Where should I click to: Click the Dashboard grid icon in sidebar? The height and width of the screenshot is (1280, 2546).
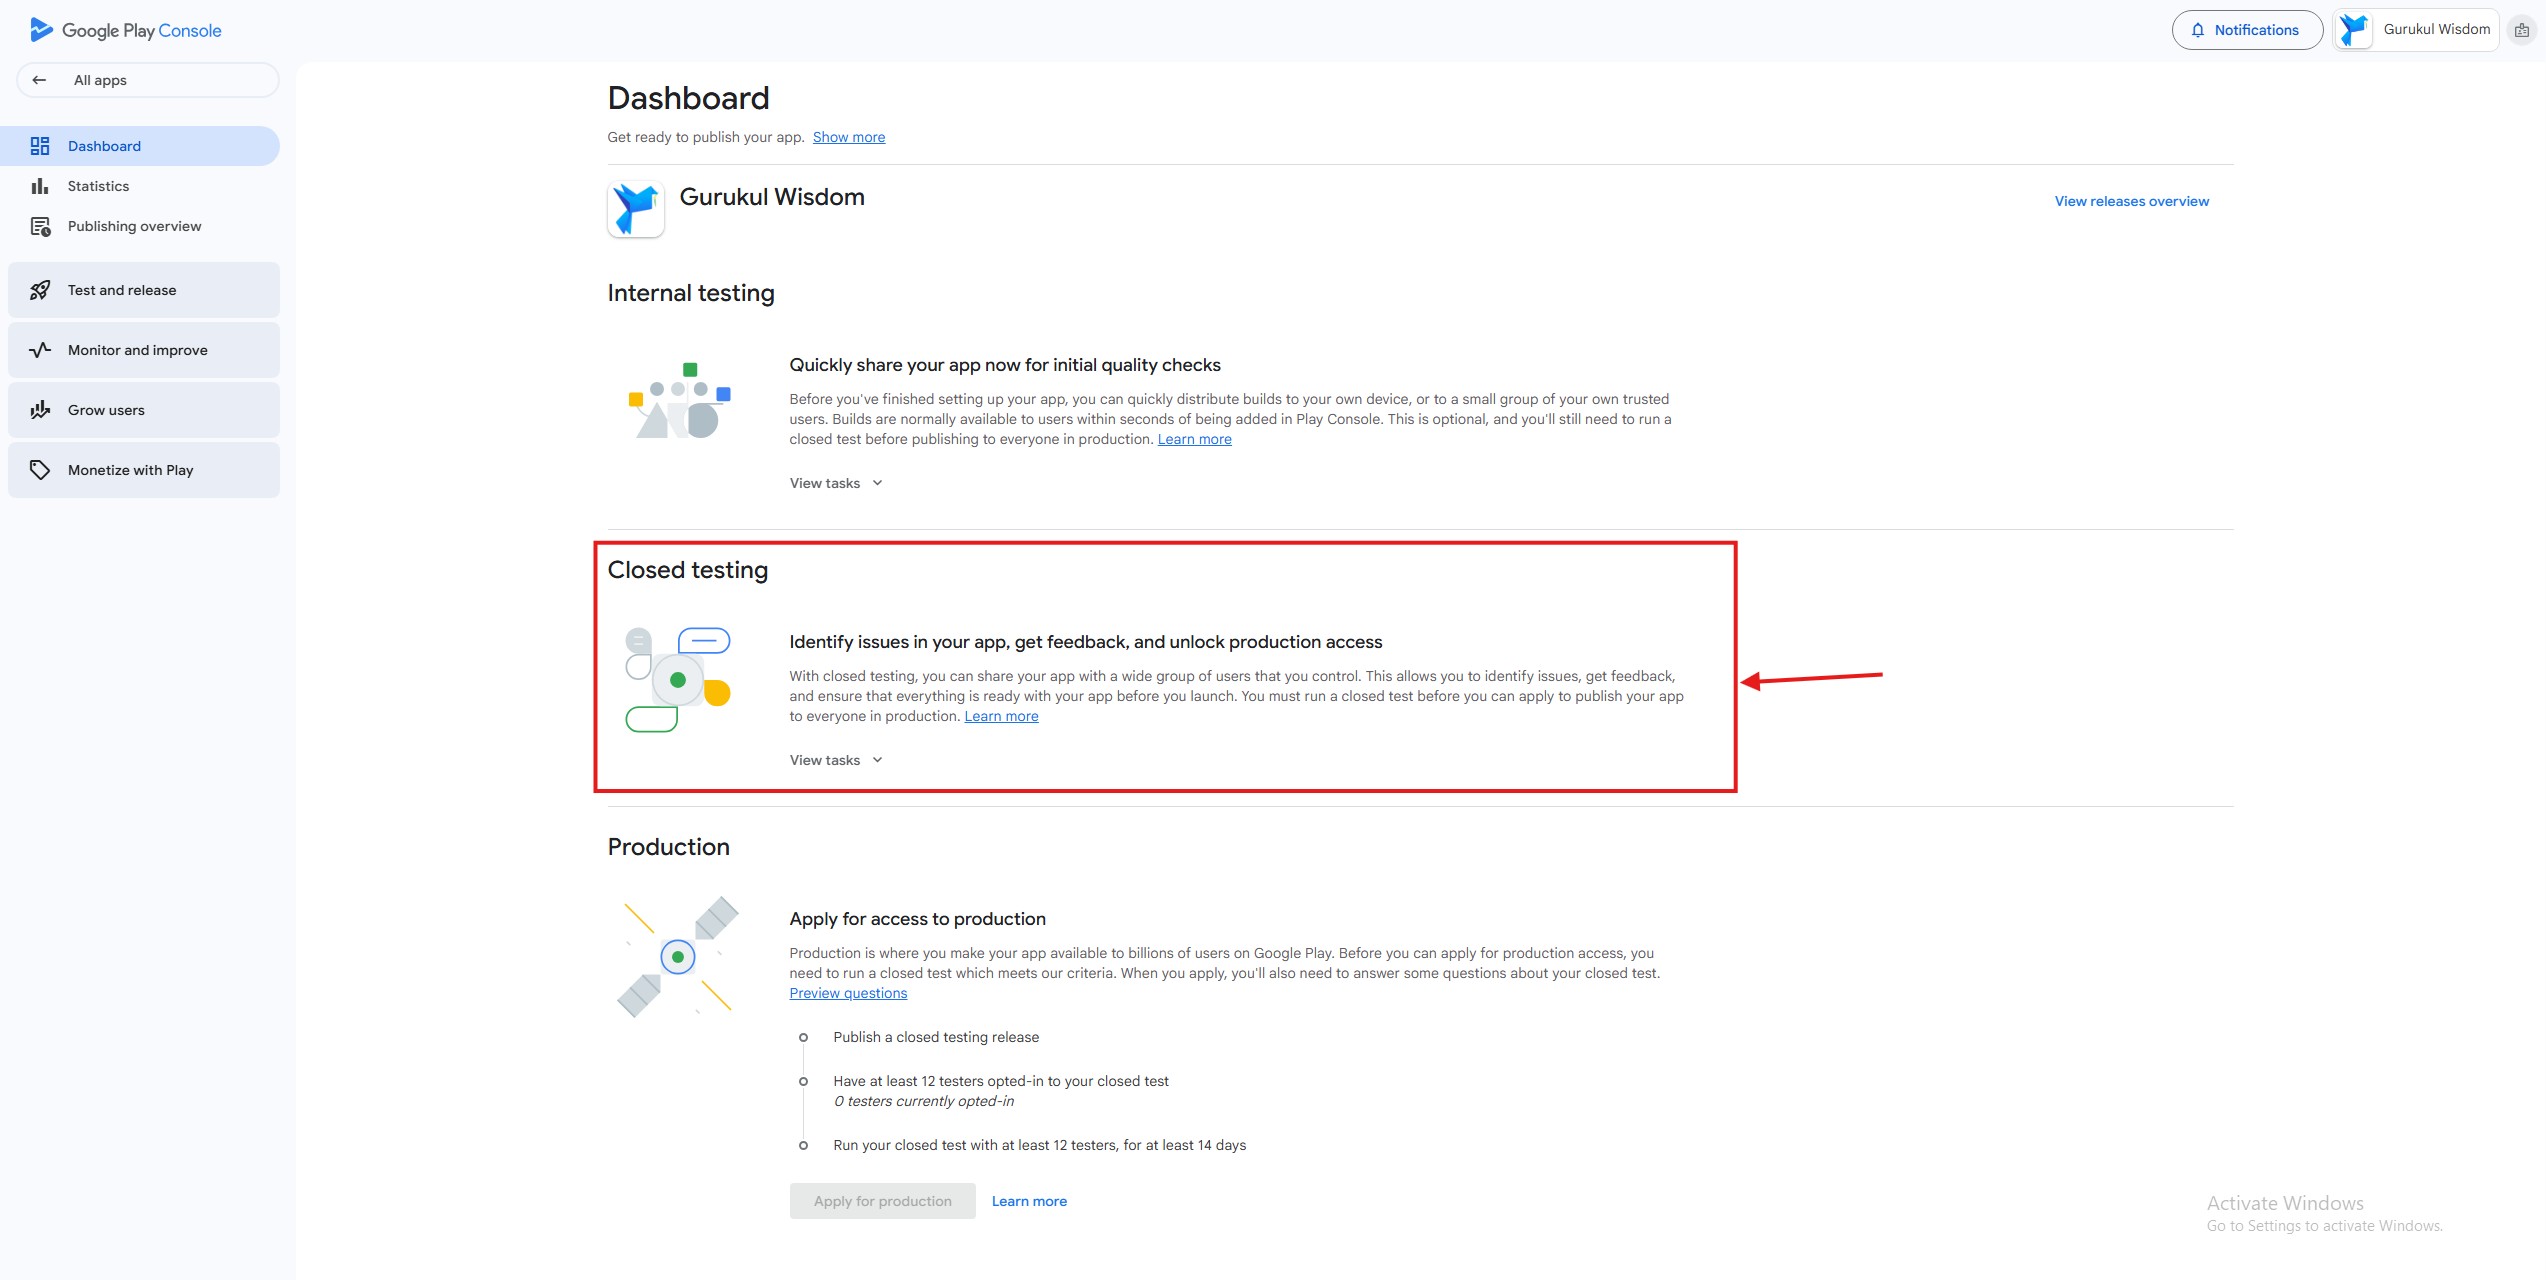pos(40,146)
